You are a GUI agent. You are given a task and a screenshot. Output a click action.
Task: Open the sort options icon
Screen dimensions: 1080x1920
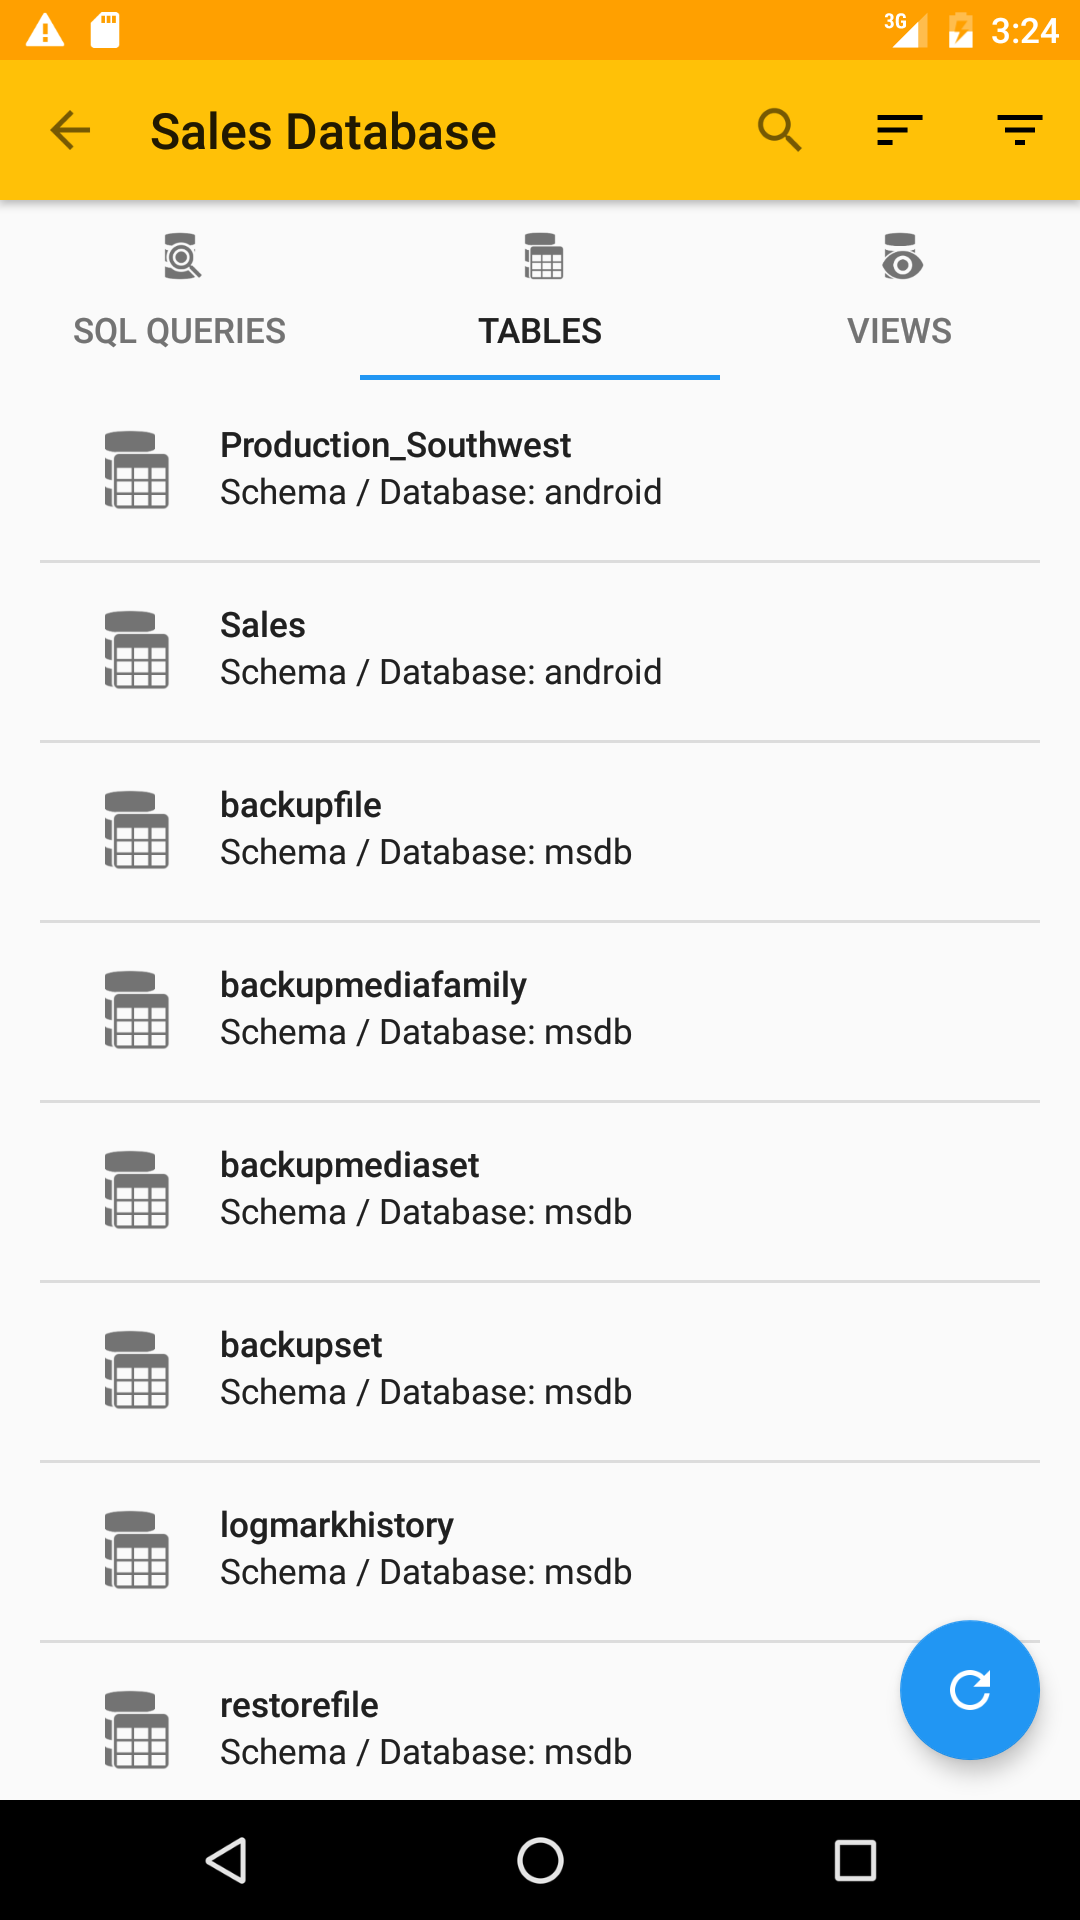899,131
